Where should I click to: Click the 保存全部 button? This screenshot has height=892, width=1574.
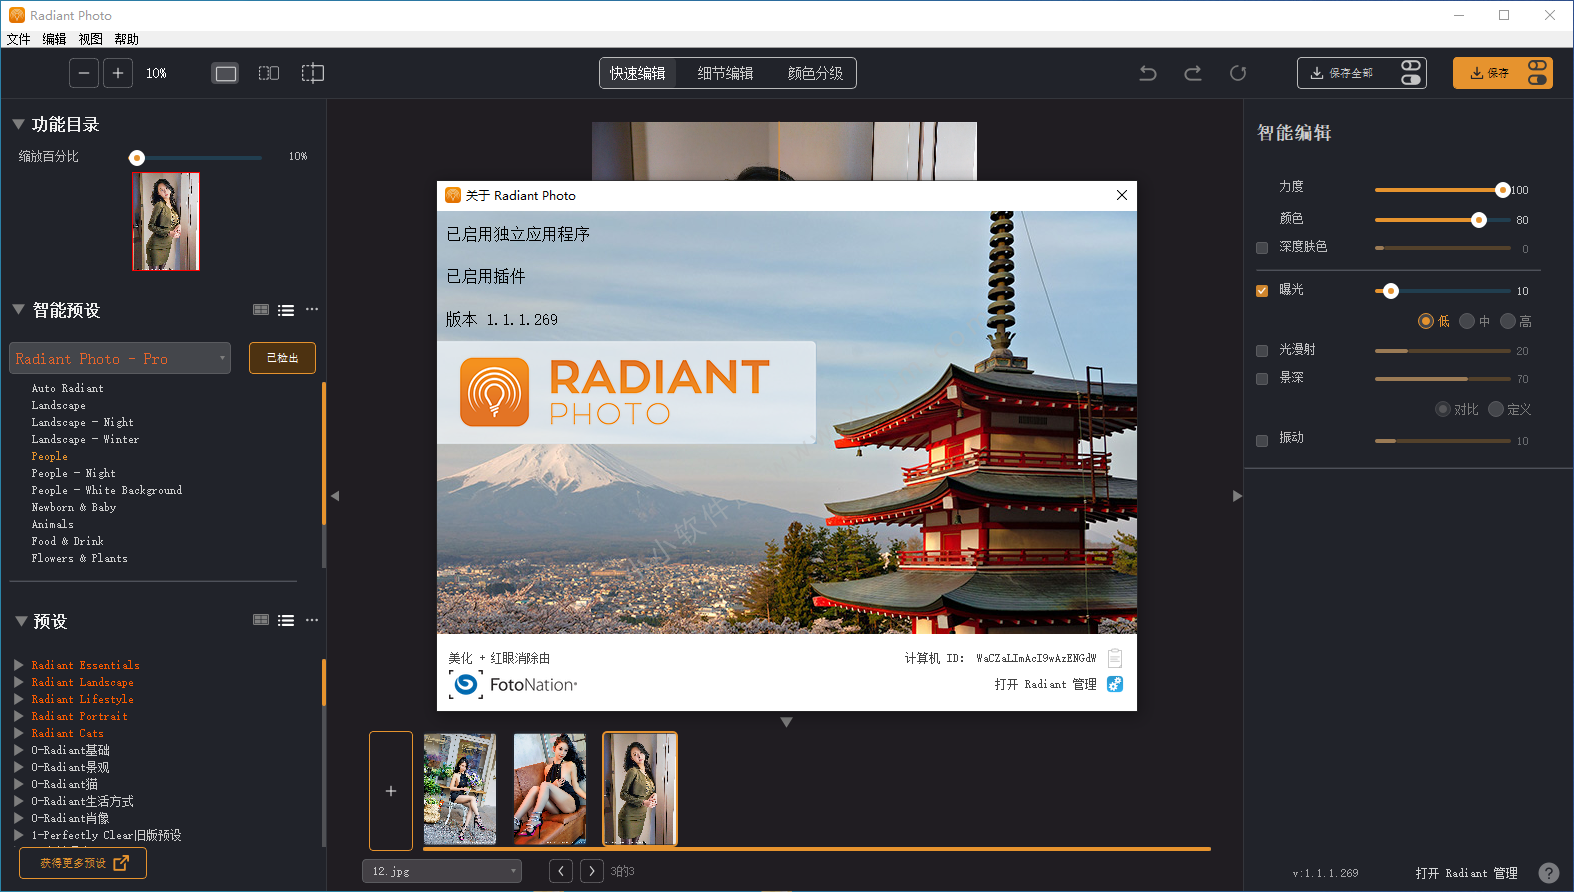point(1349,73)
